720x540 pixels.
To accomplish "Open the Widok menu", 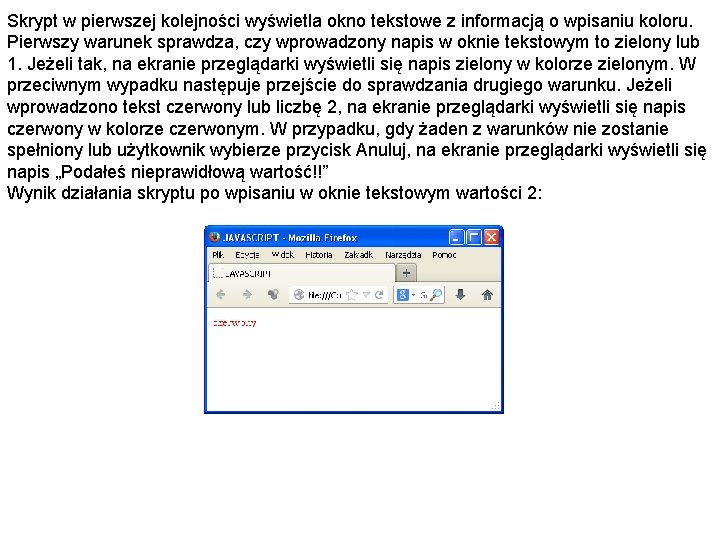I will [x=282, y=255].
